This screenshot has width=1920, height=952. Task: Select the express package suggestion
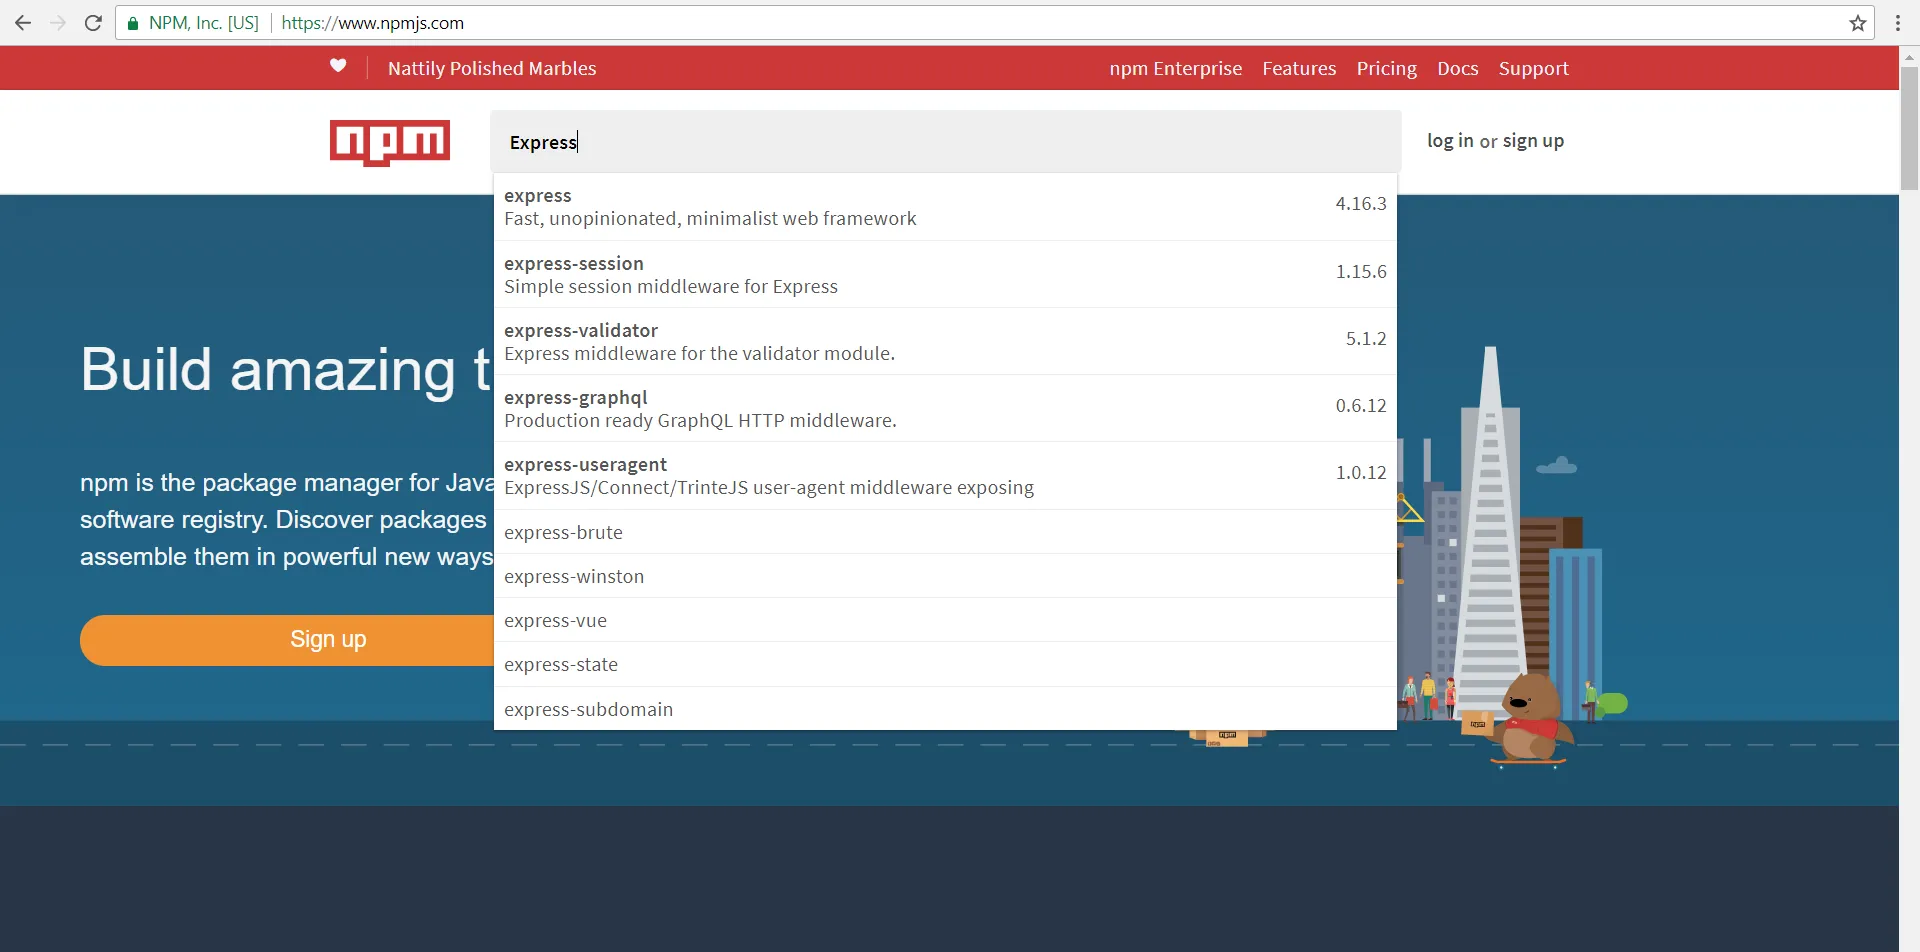click(x=945, y=207)
